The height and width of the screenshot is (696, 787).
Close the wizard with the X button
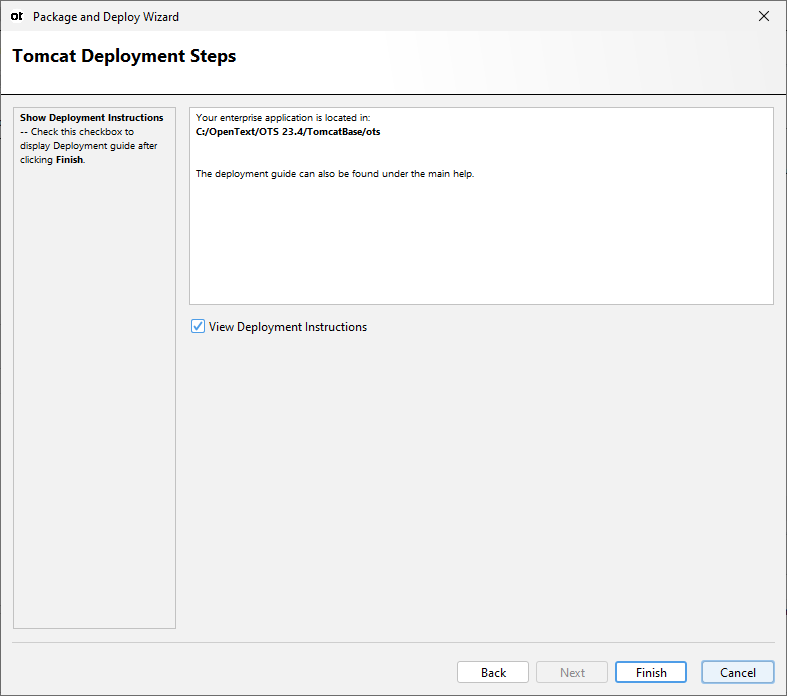coord(763,16)
